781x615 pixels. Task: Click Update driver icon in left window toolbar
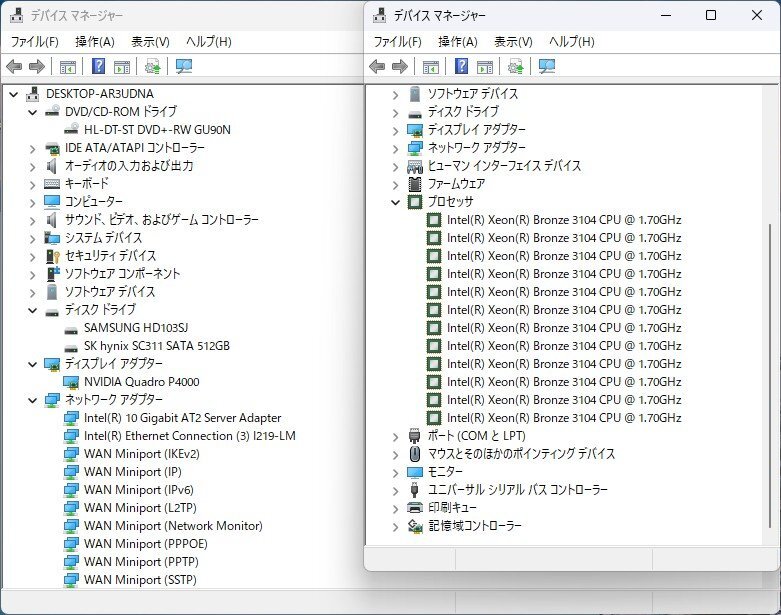coord(152,66)
